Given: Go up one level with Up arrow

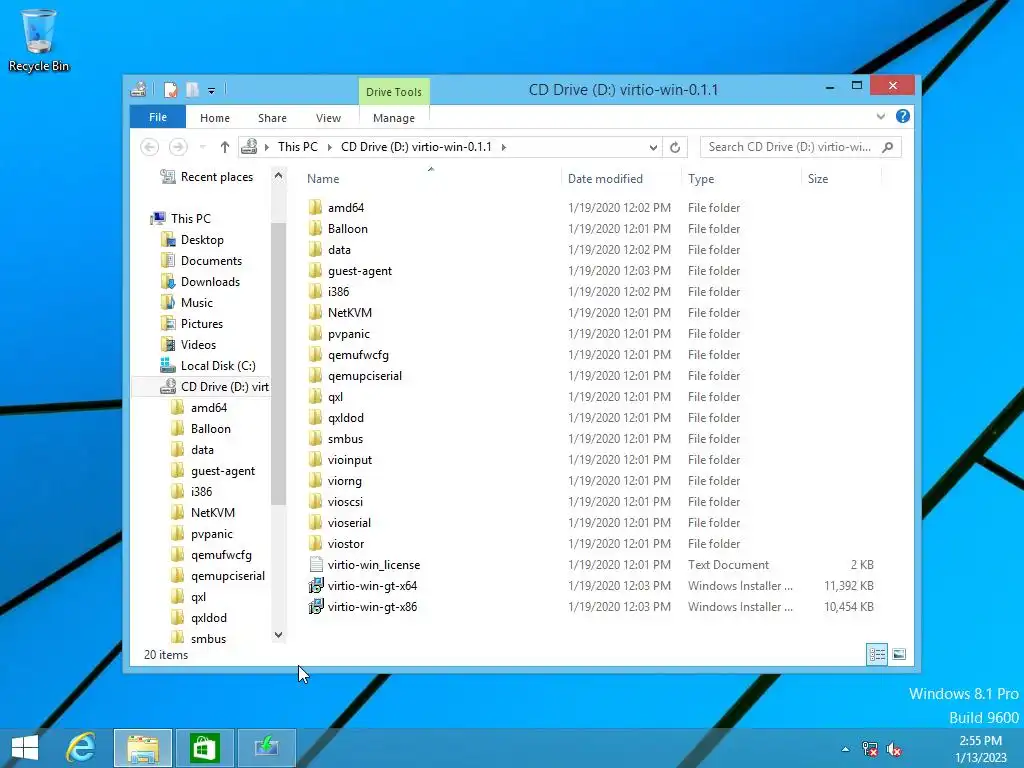Looking at the screenshot, I should [x=225, y=147].
